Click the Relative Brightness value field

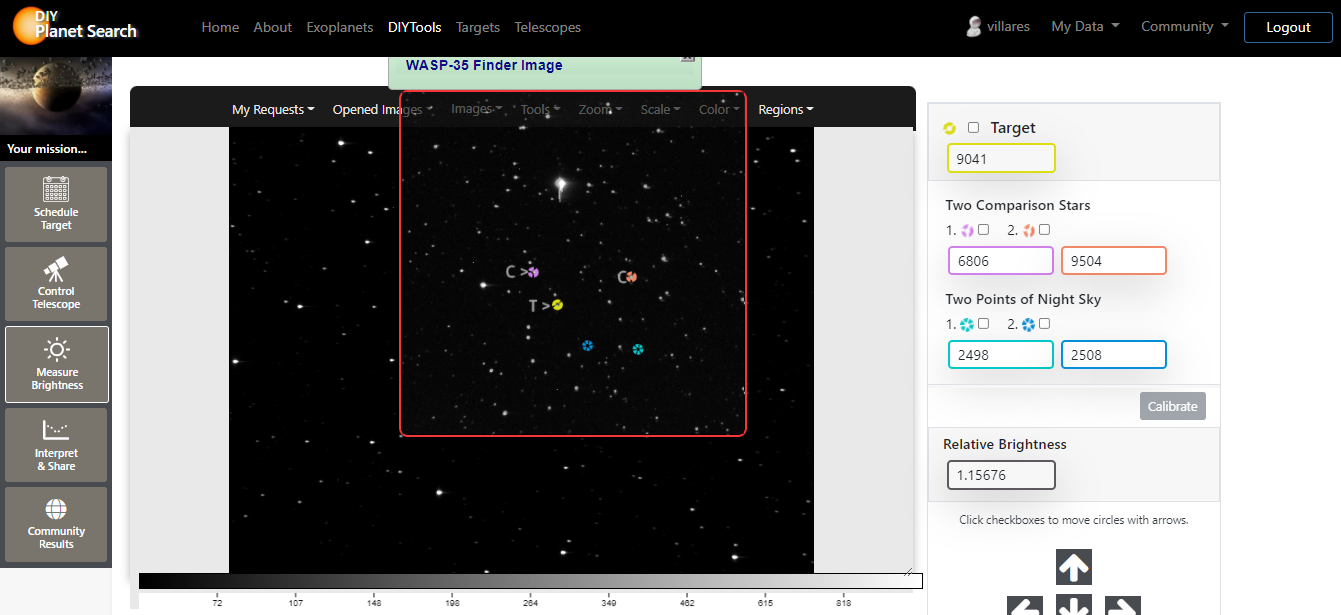click(1001, 475)
